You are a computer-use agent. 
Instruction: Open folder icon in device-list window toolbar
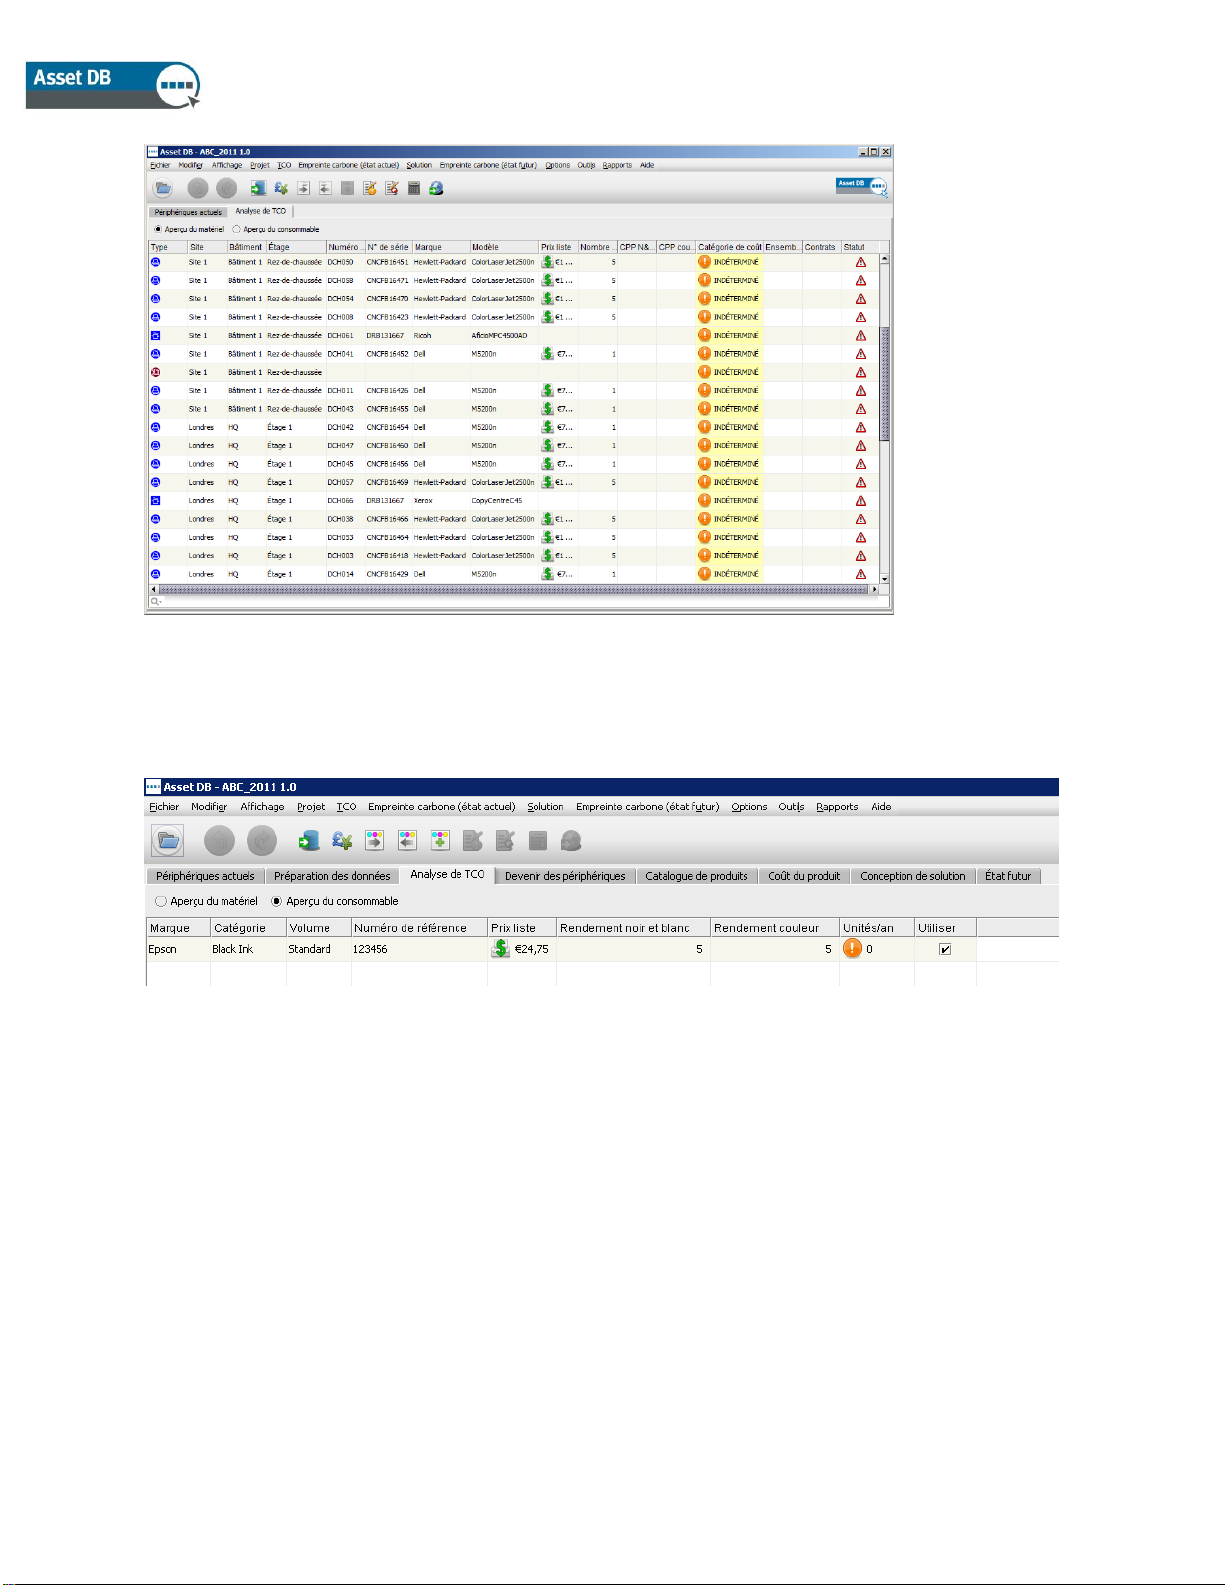[163, 188]
